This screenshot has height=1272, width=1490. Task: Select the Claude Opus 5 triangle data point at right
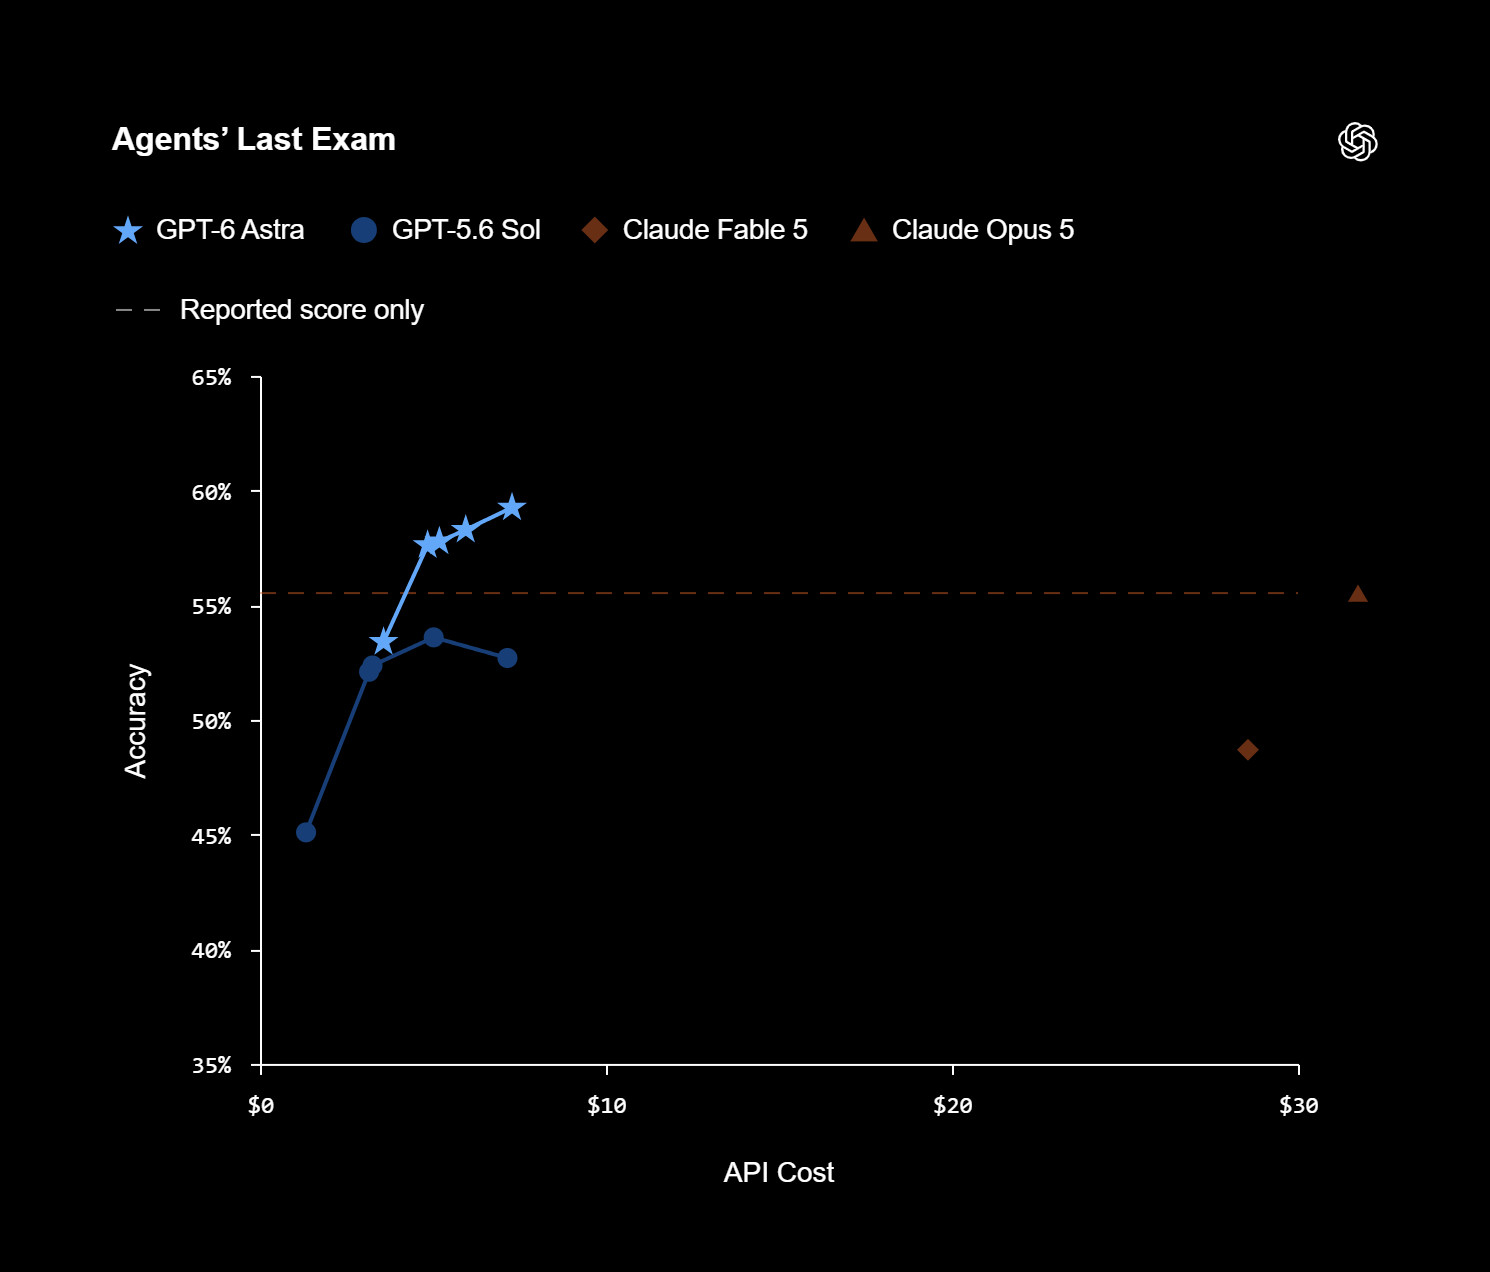pyautogui.click(x=1357, y=594)
